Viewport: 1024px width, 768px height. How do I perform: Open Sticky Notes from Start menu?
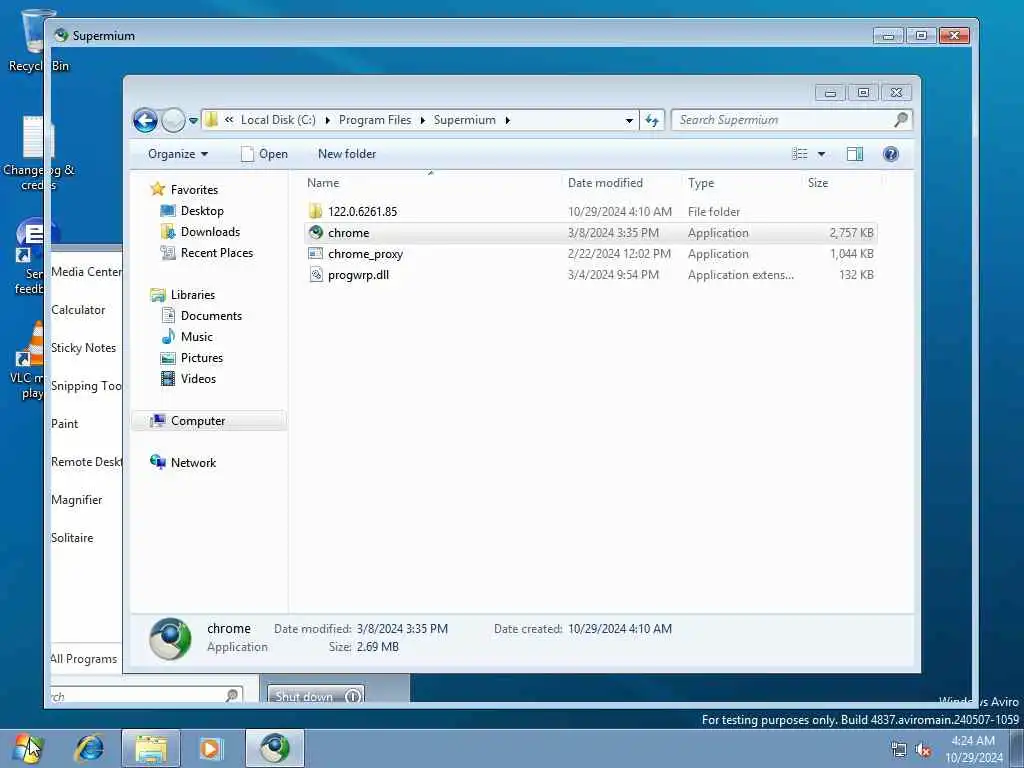(83, 348)
